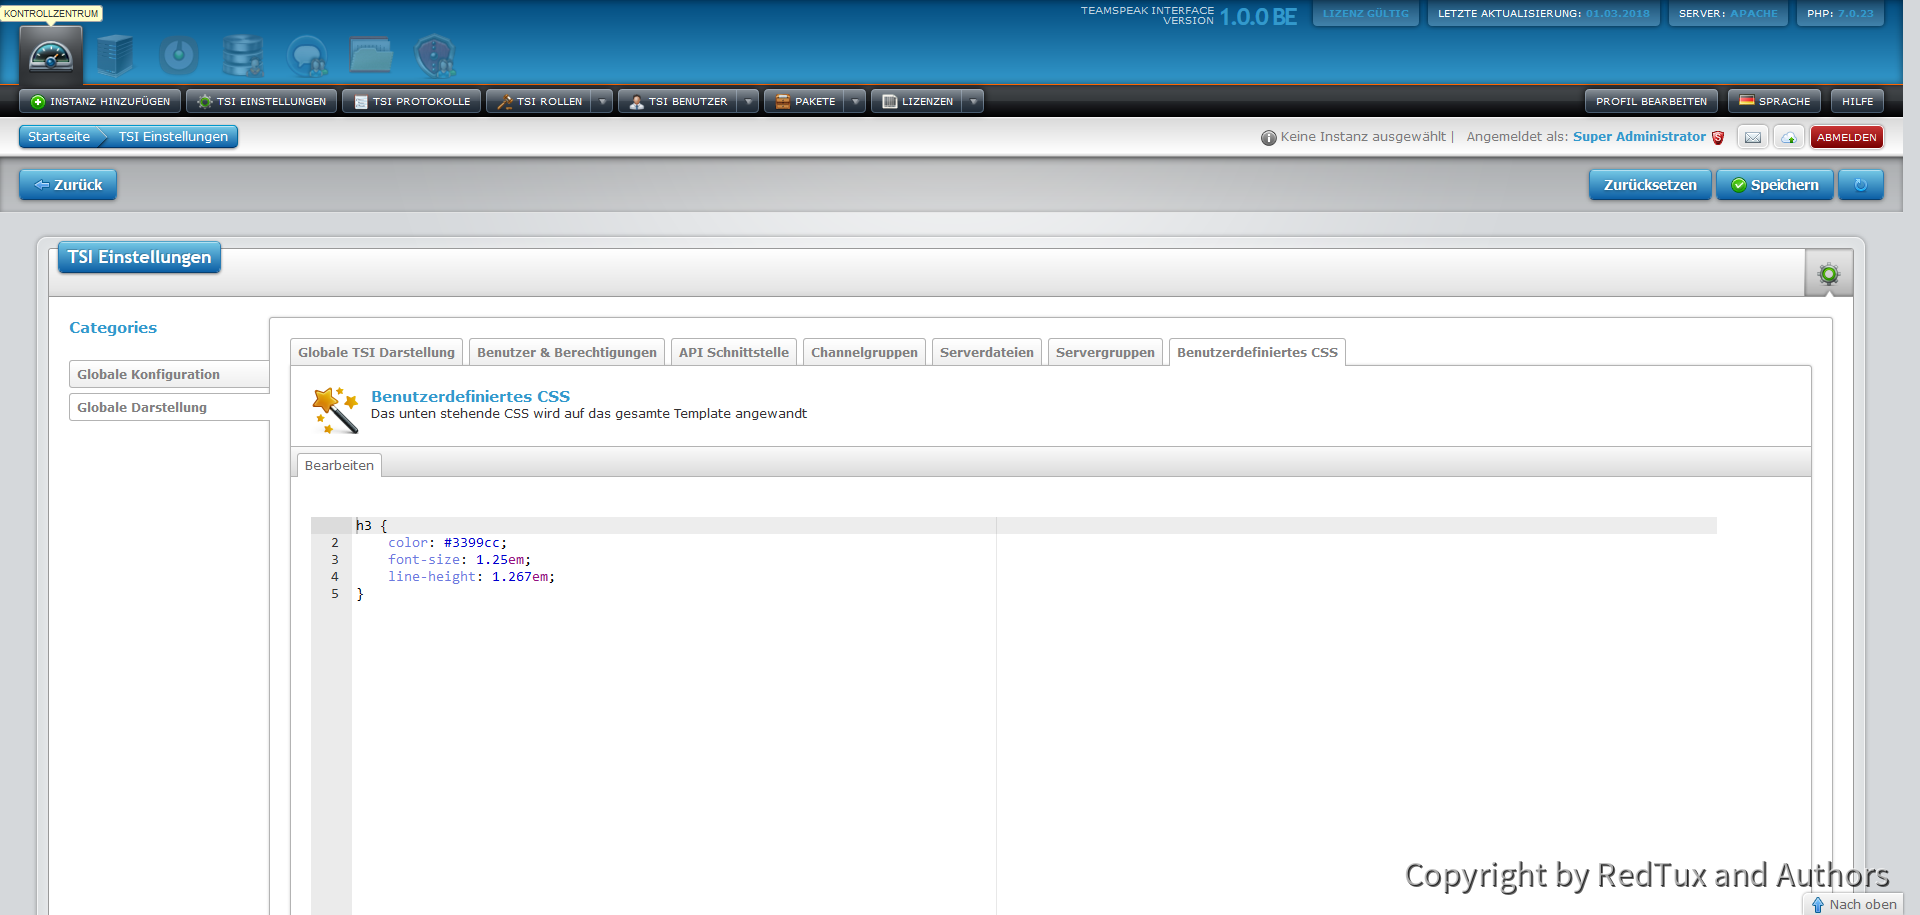Screen dimensions: 1920x915
Task: Open TSI Protokolle
Action: (412, 101)
